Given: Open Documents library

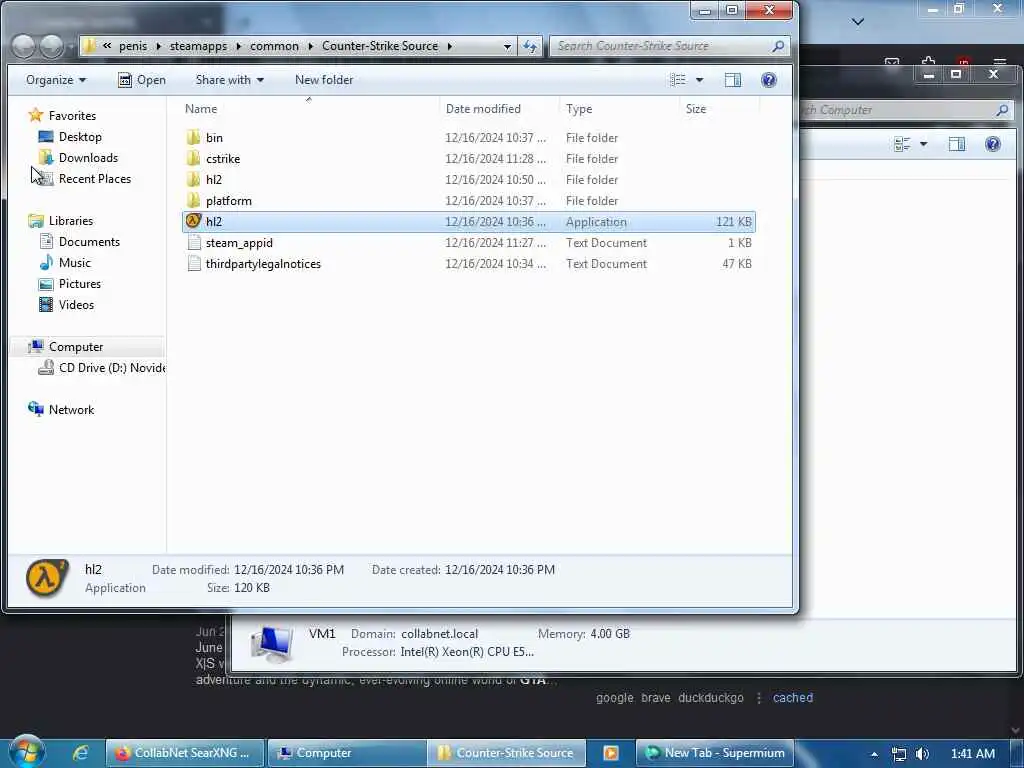Looking at the screenshot, I should click(x=89, y=242).
